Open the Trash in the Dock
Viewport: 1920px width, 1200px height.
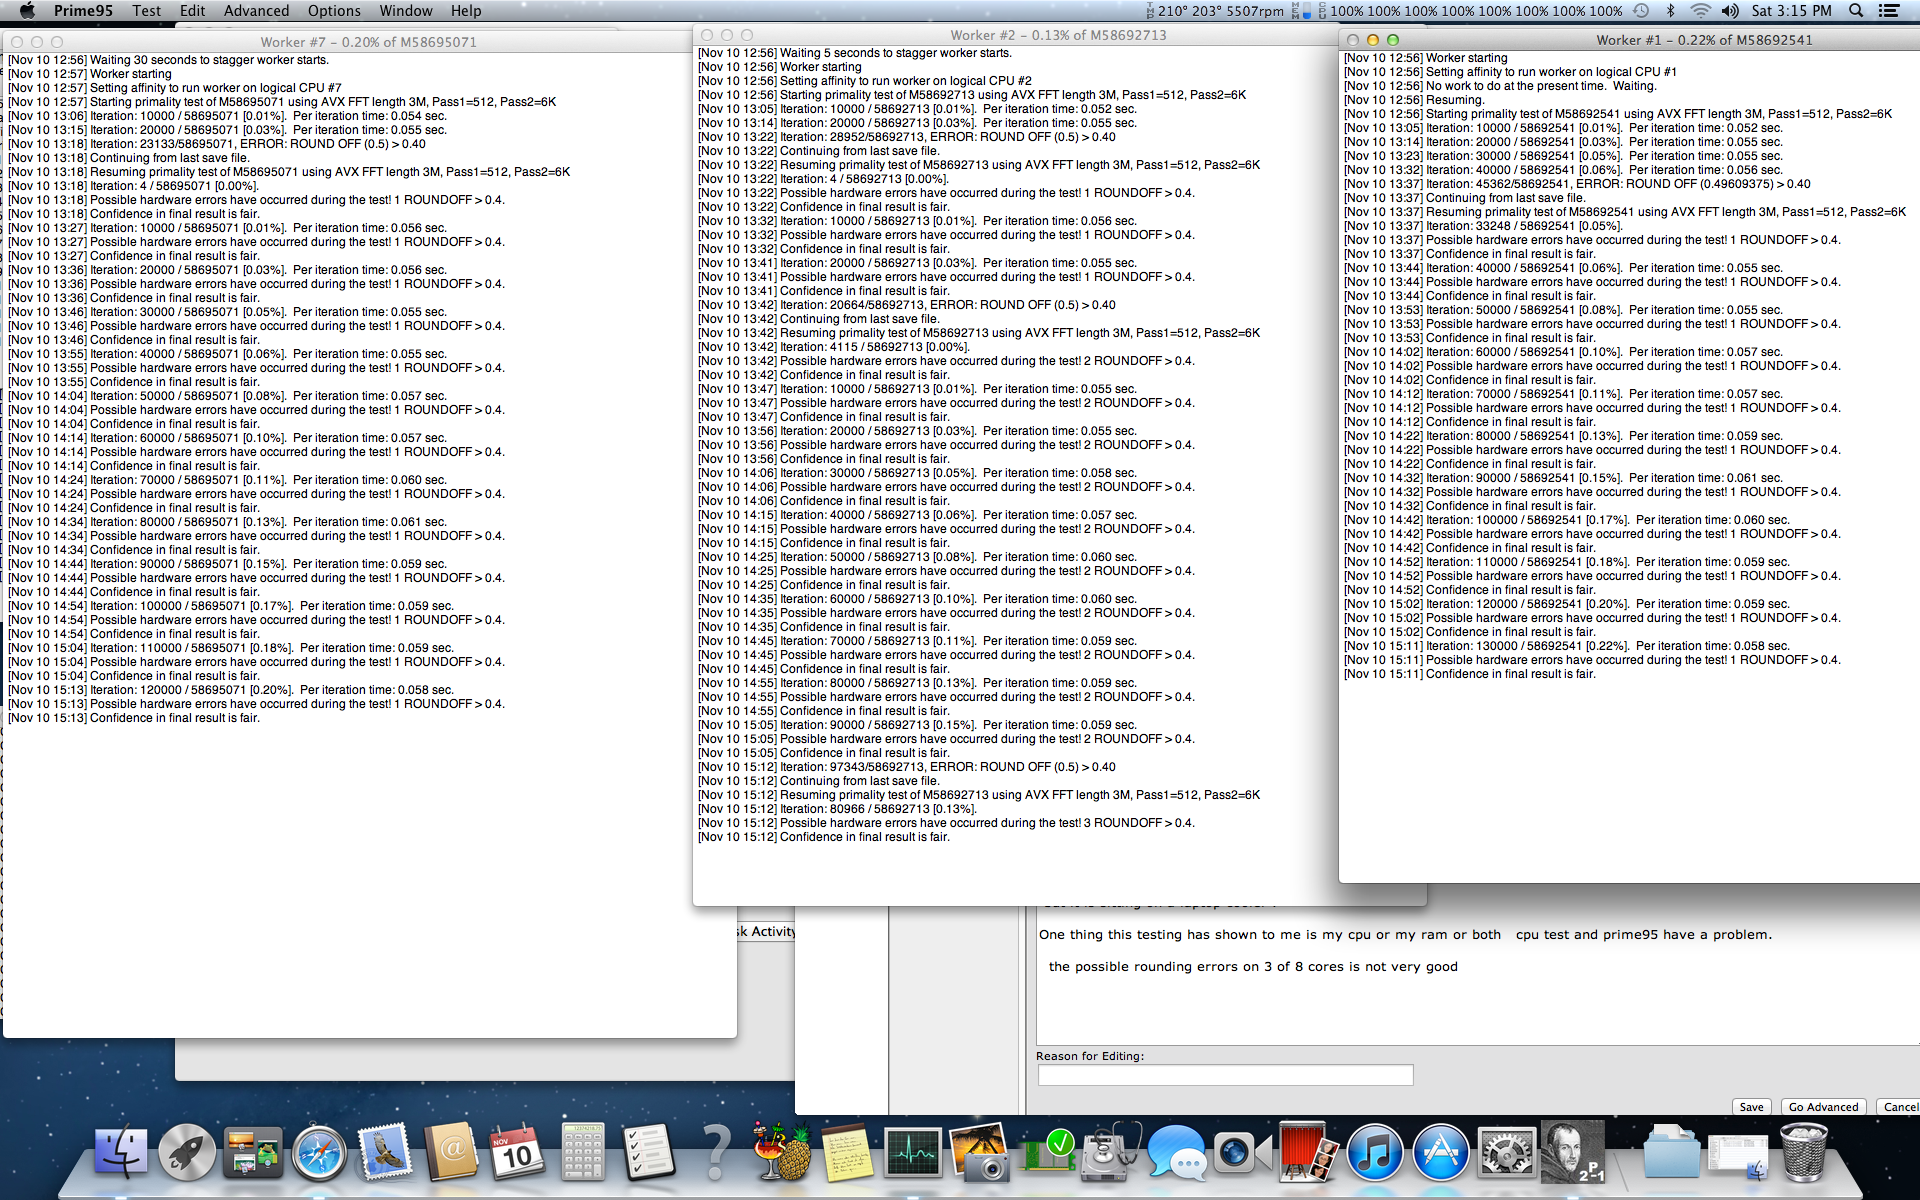(1803, 1152)
